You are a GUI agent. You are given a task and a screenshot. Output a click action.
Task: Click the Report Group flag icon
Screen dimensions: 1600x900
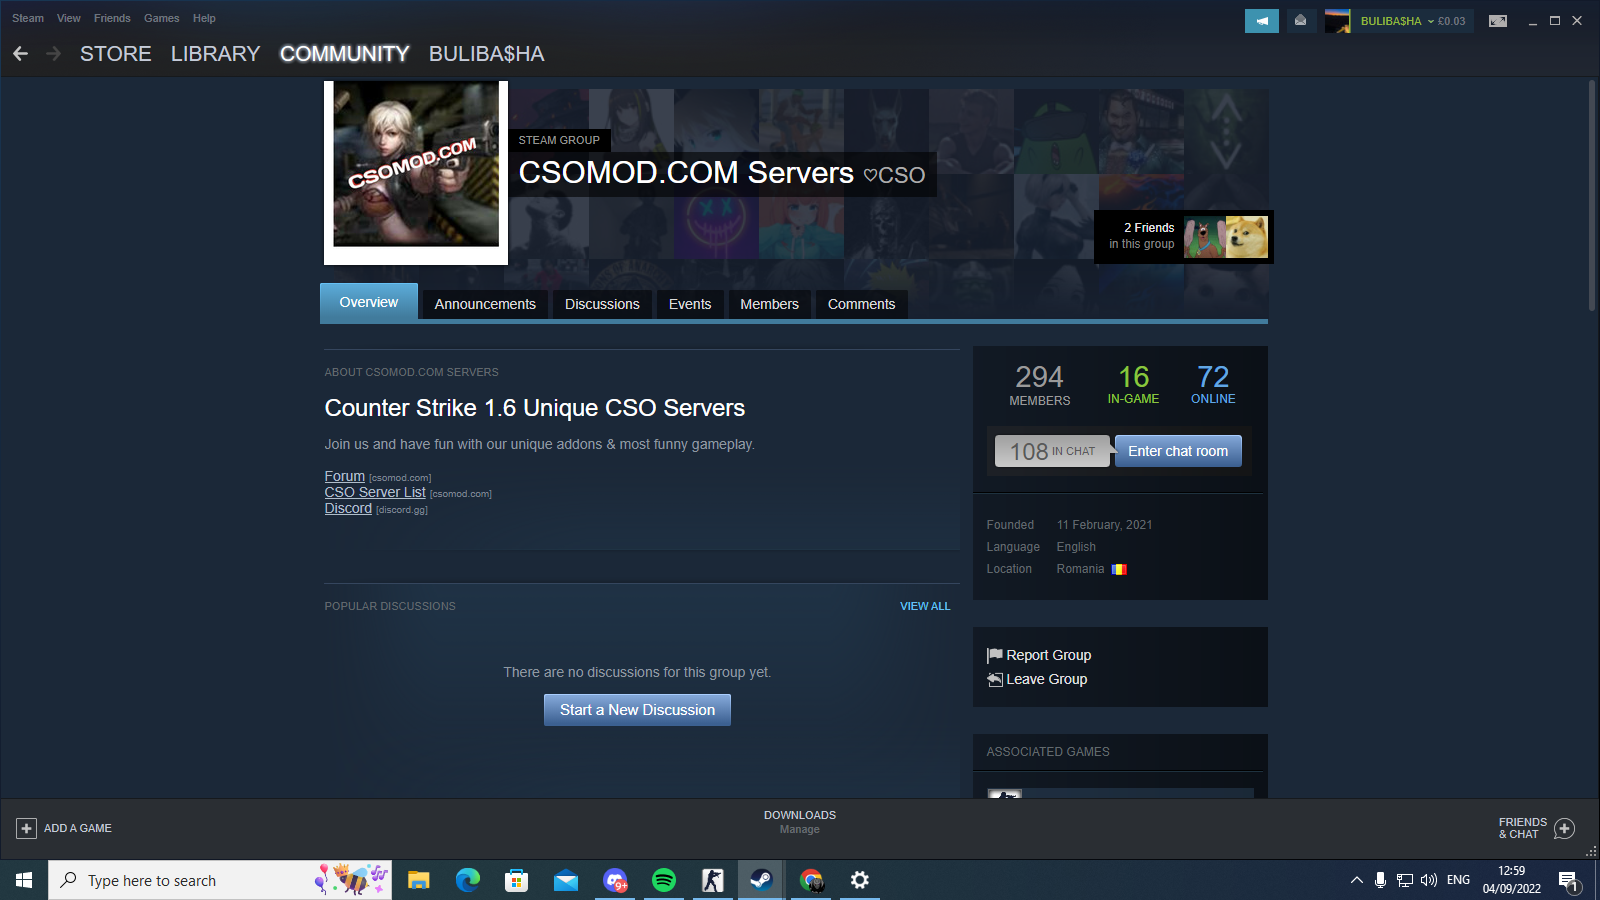pyautogui.click(x=994, y=656)
